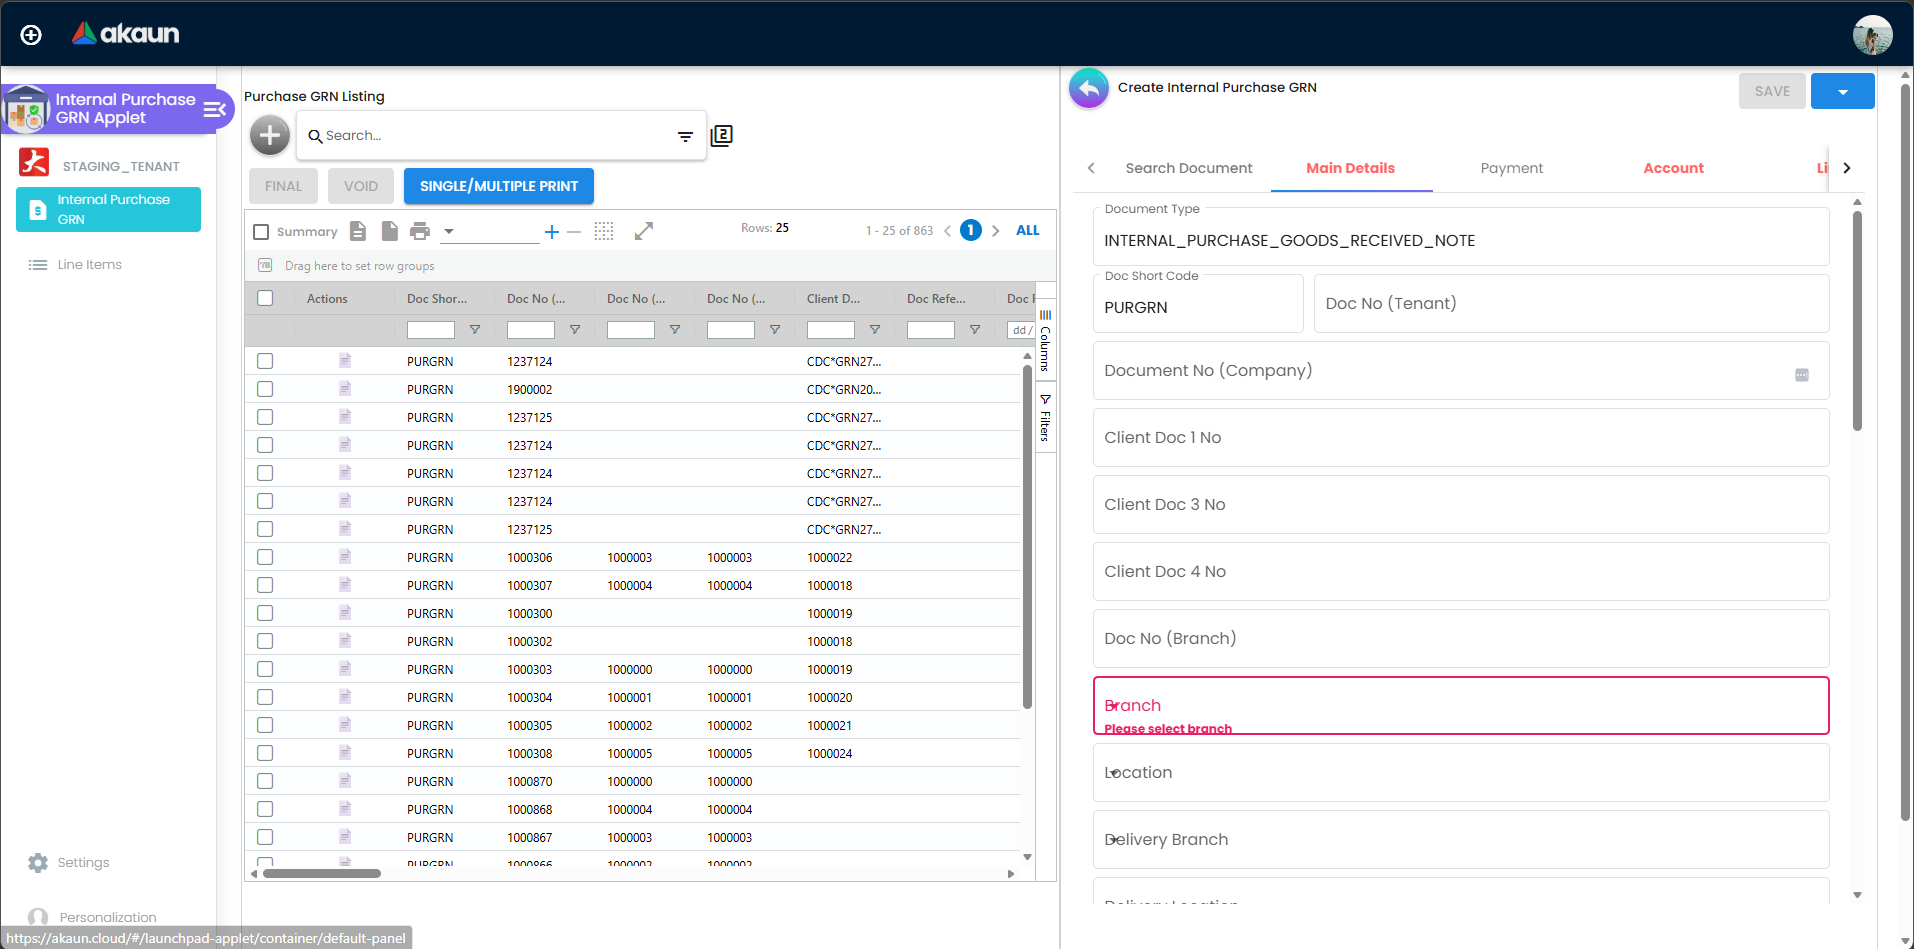This screenshot has width=1914, height=949.
Task: Tick the checkbox for the first PURGRN row
Action: coord(264,361)
